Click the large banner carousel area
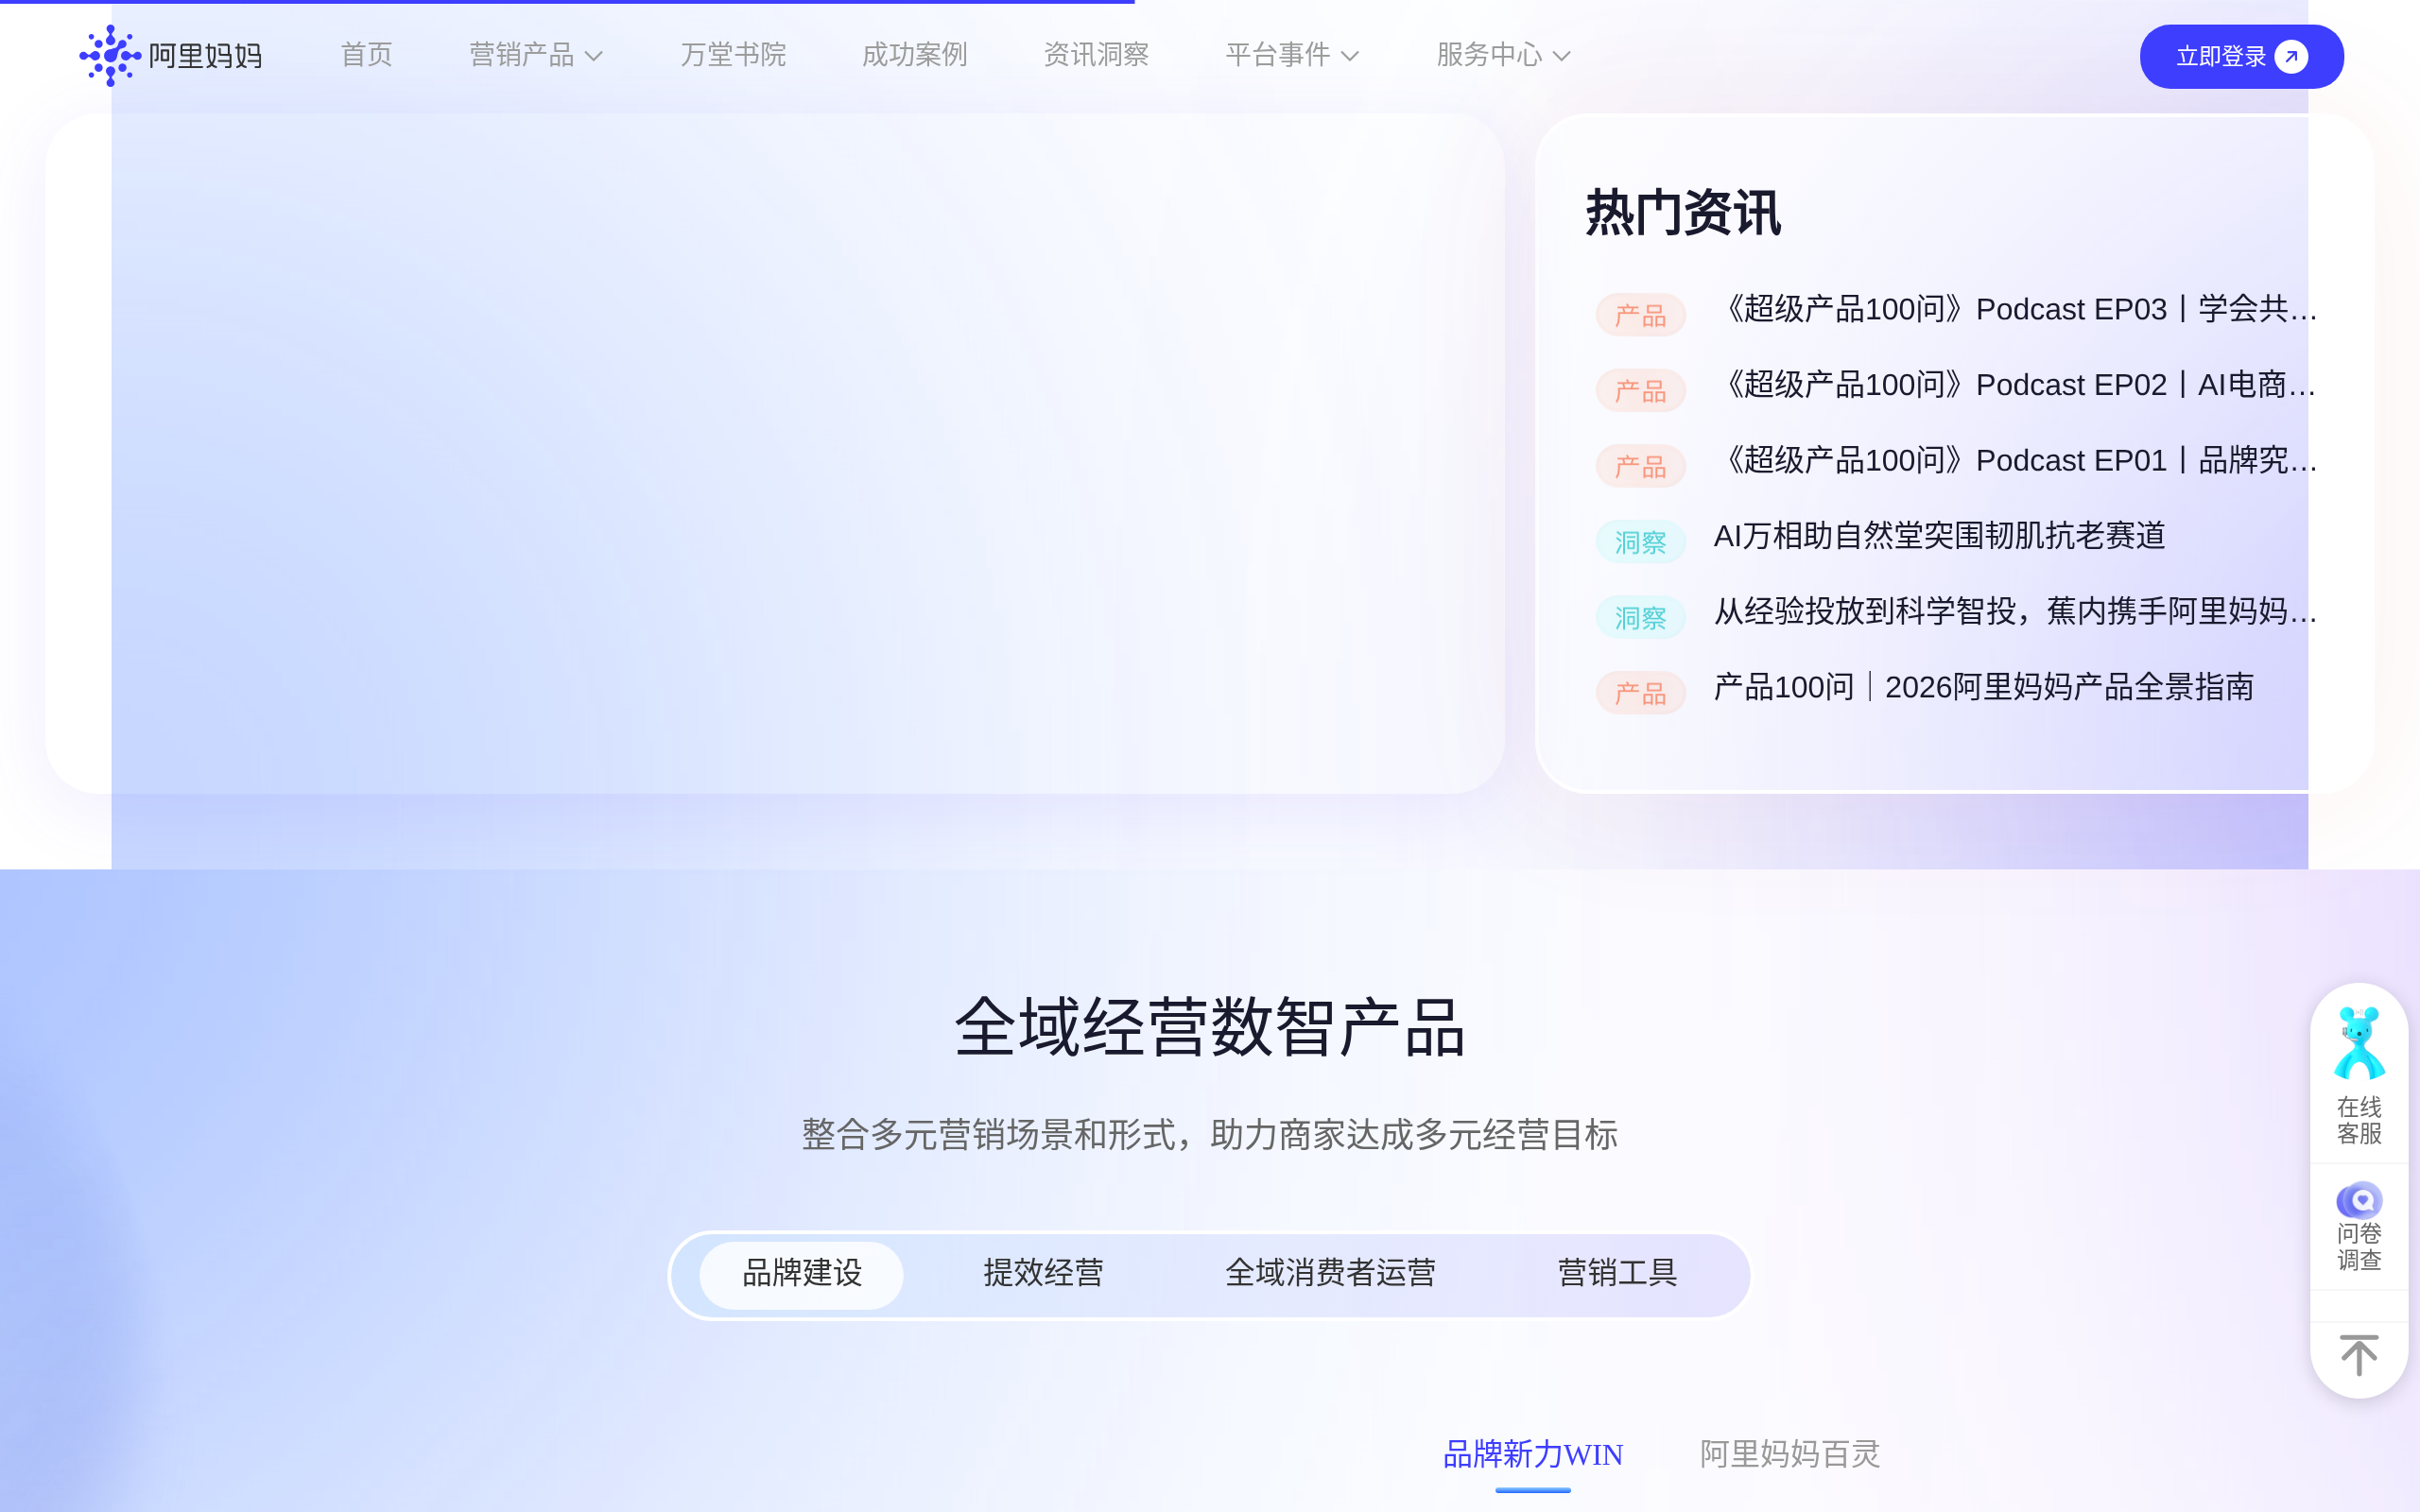 (775, 453)
